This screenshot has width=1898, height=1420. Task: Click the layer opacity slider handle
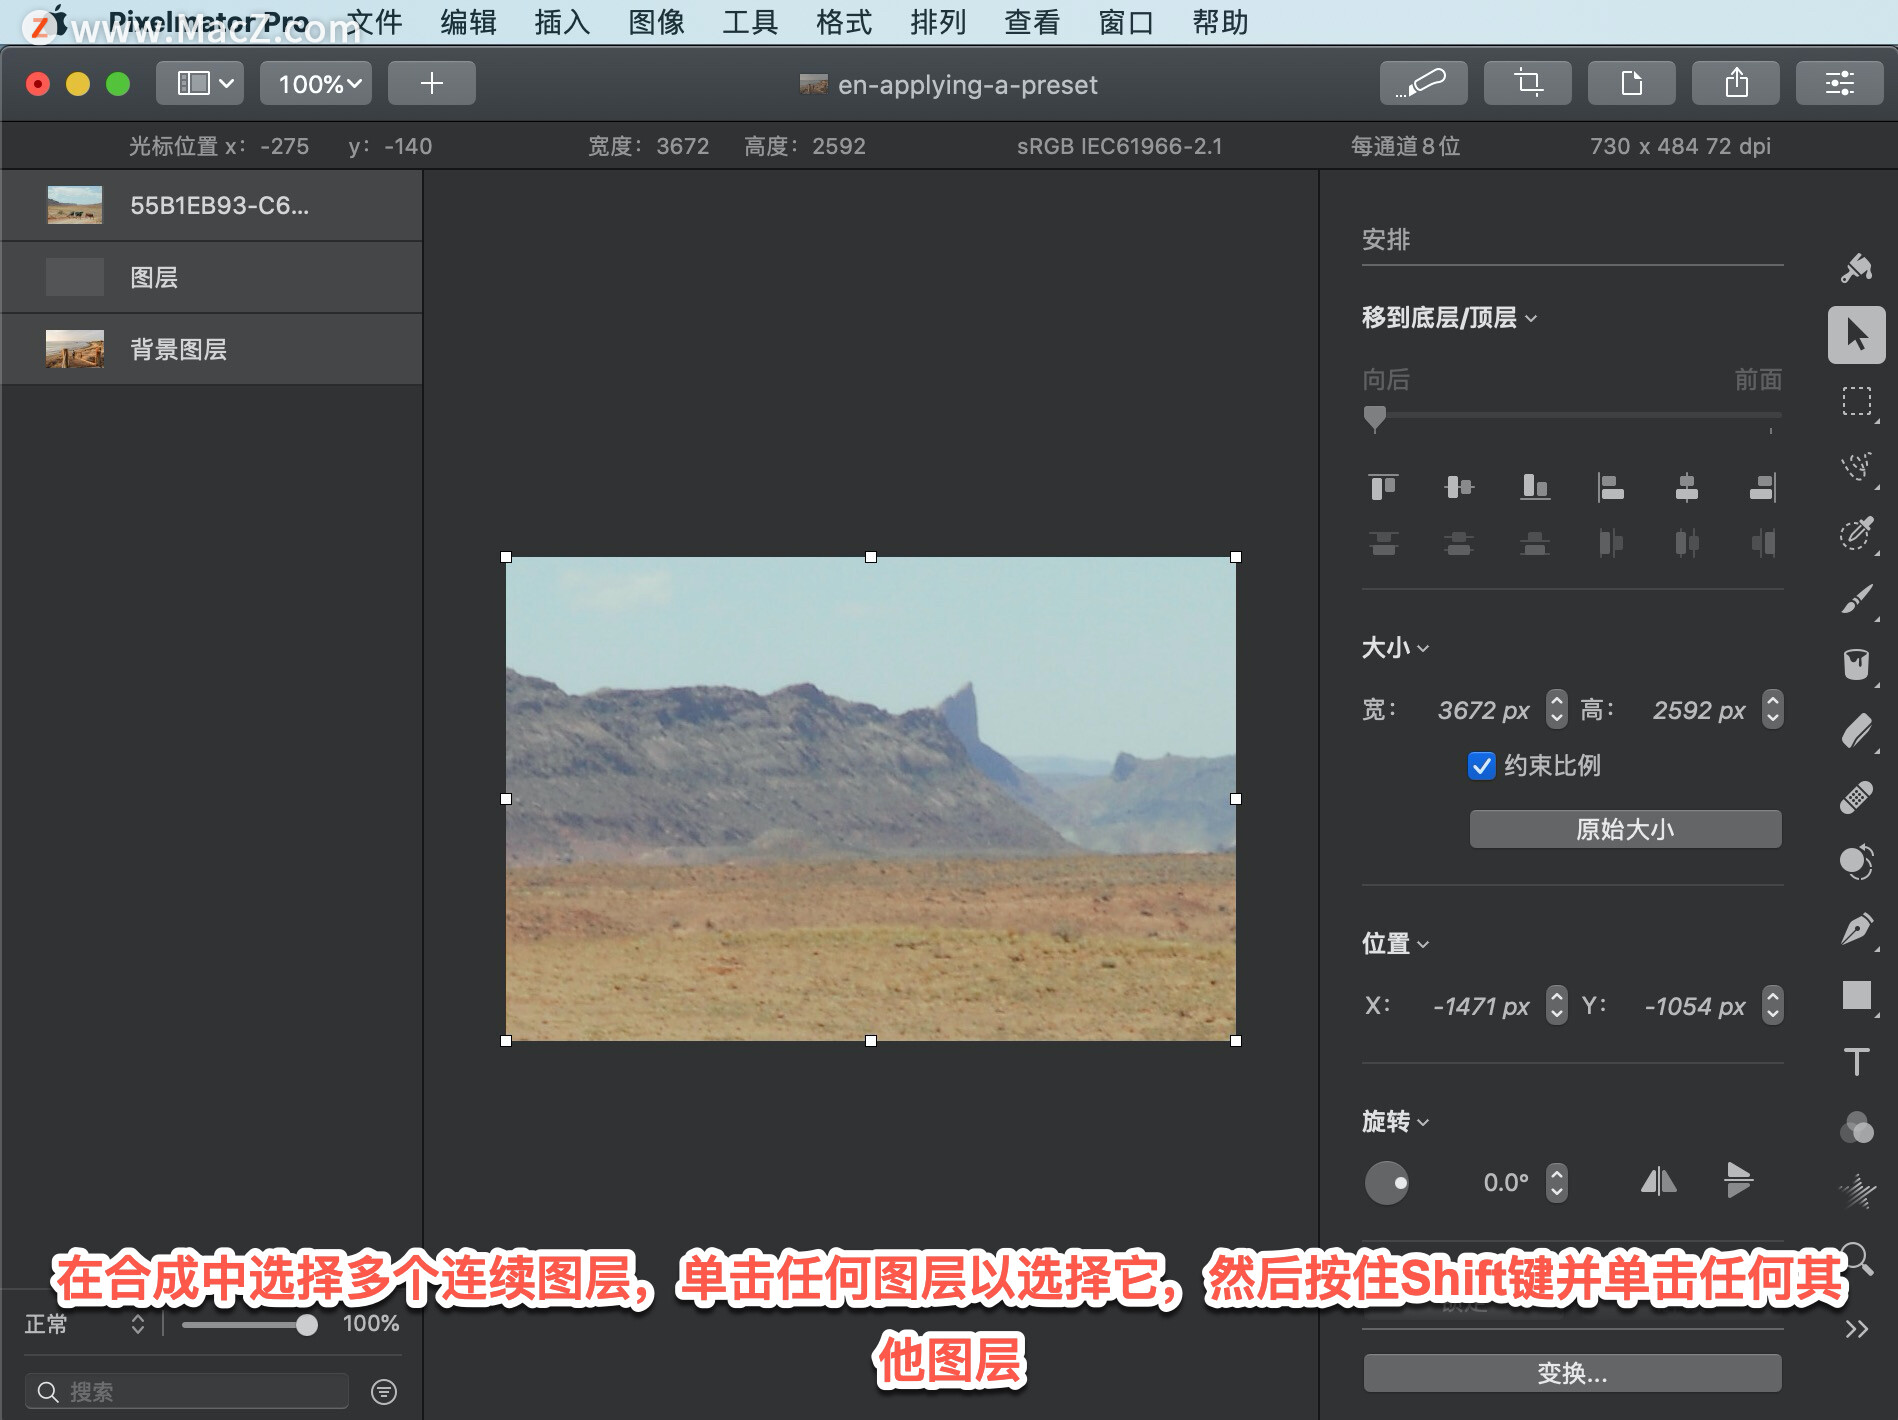click(307, 1325)
